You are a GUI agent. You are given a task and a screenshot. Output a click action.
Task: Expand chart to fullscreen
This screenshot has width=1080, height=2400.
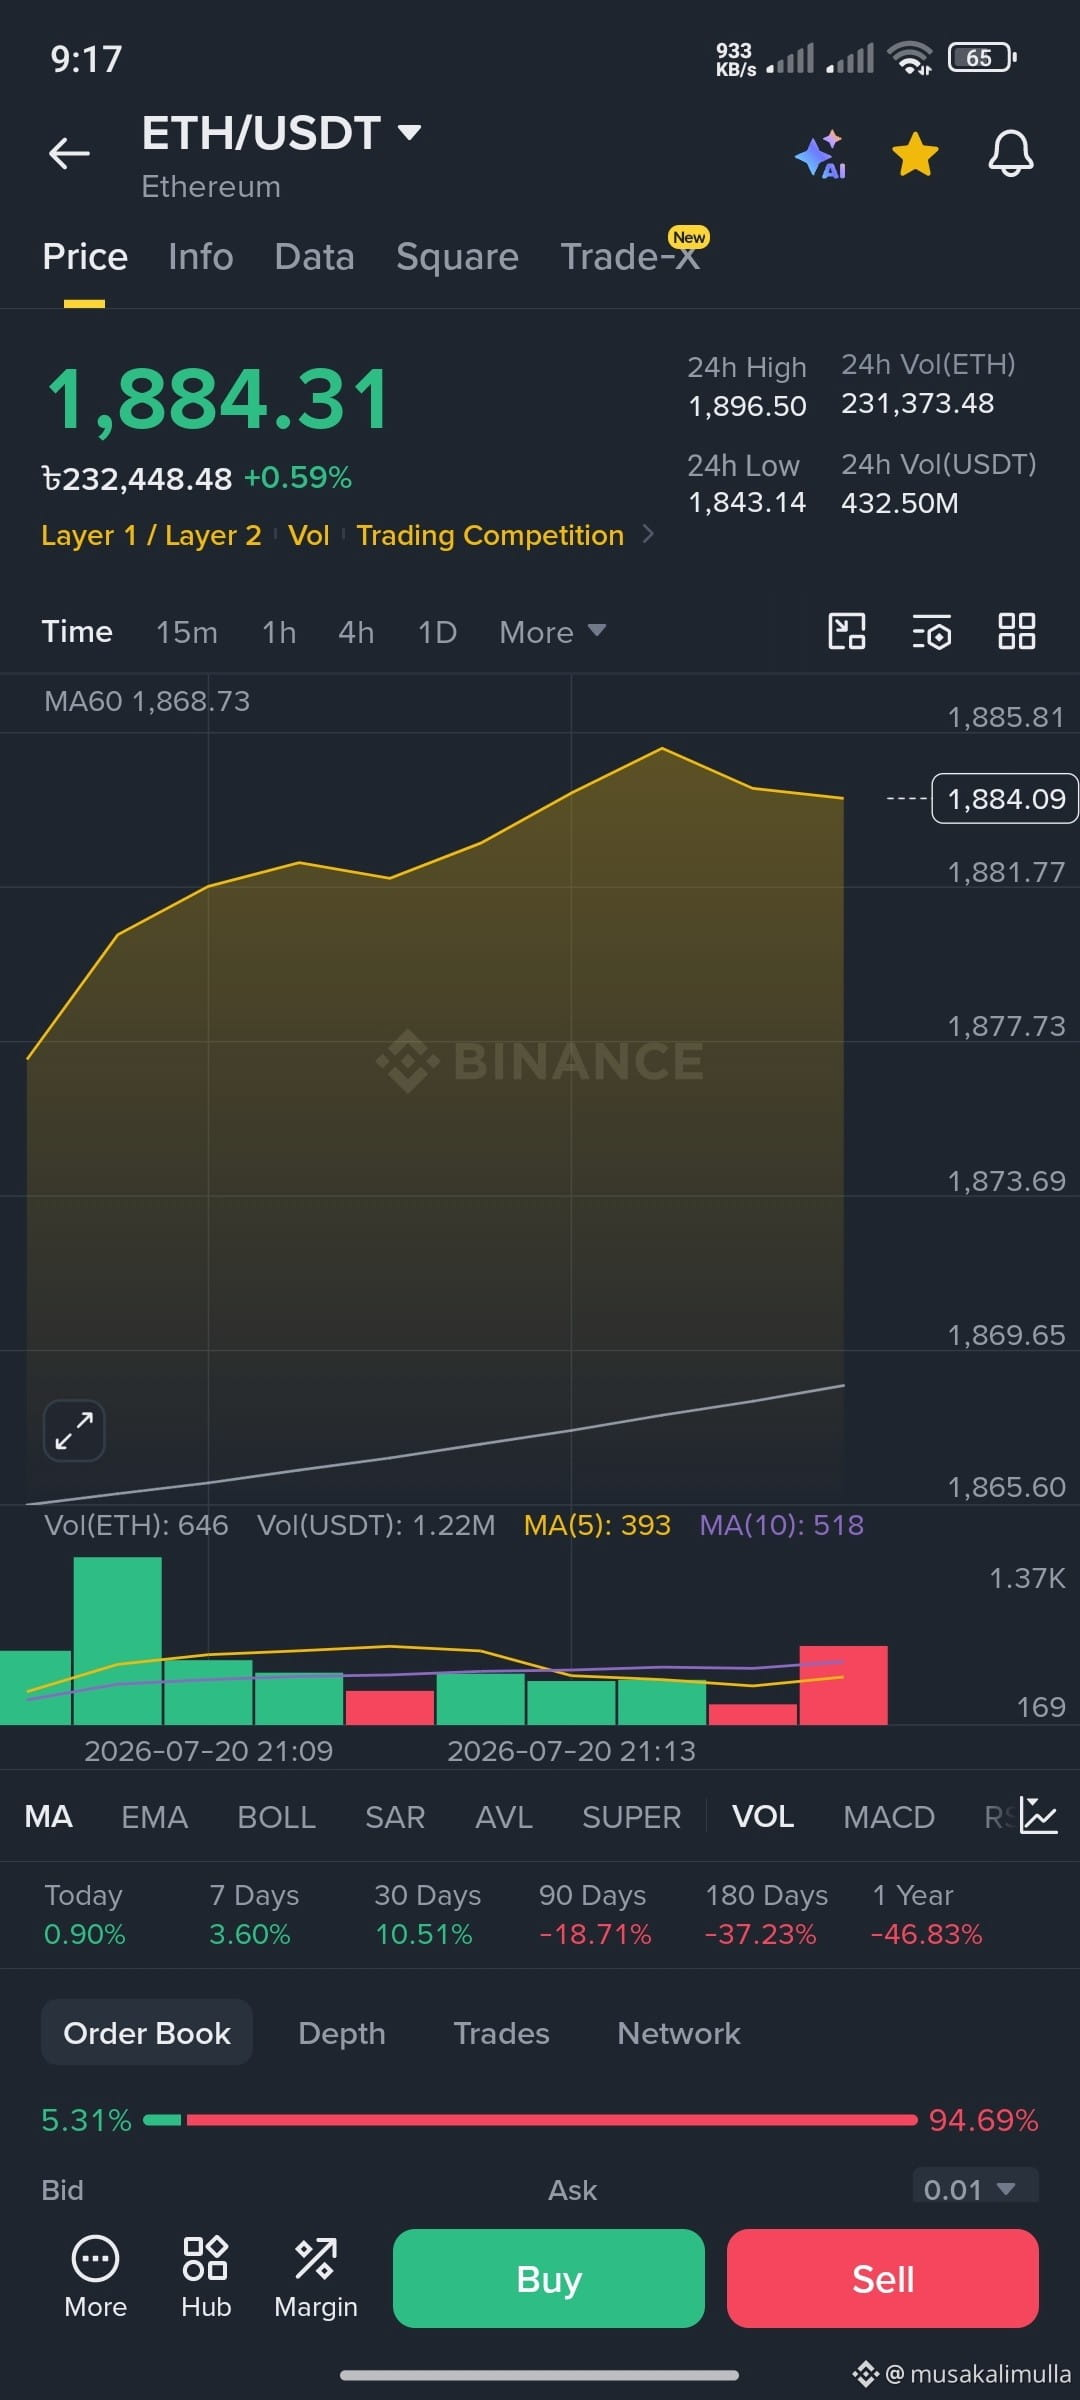click(74, 1430)
